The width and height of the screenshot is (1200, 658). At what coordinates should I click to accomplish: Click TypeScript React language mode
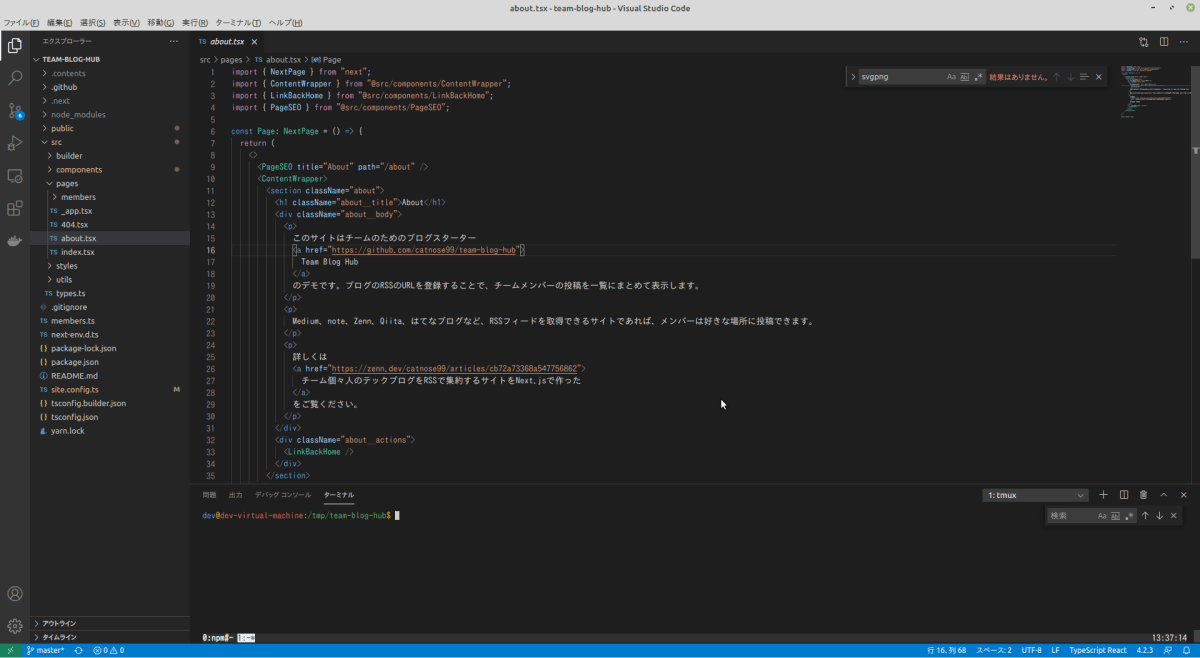(x=1097, y=650)
